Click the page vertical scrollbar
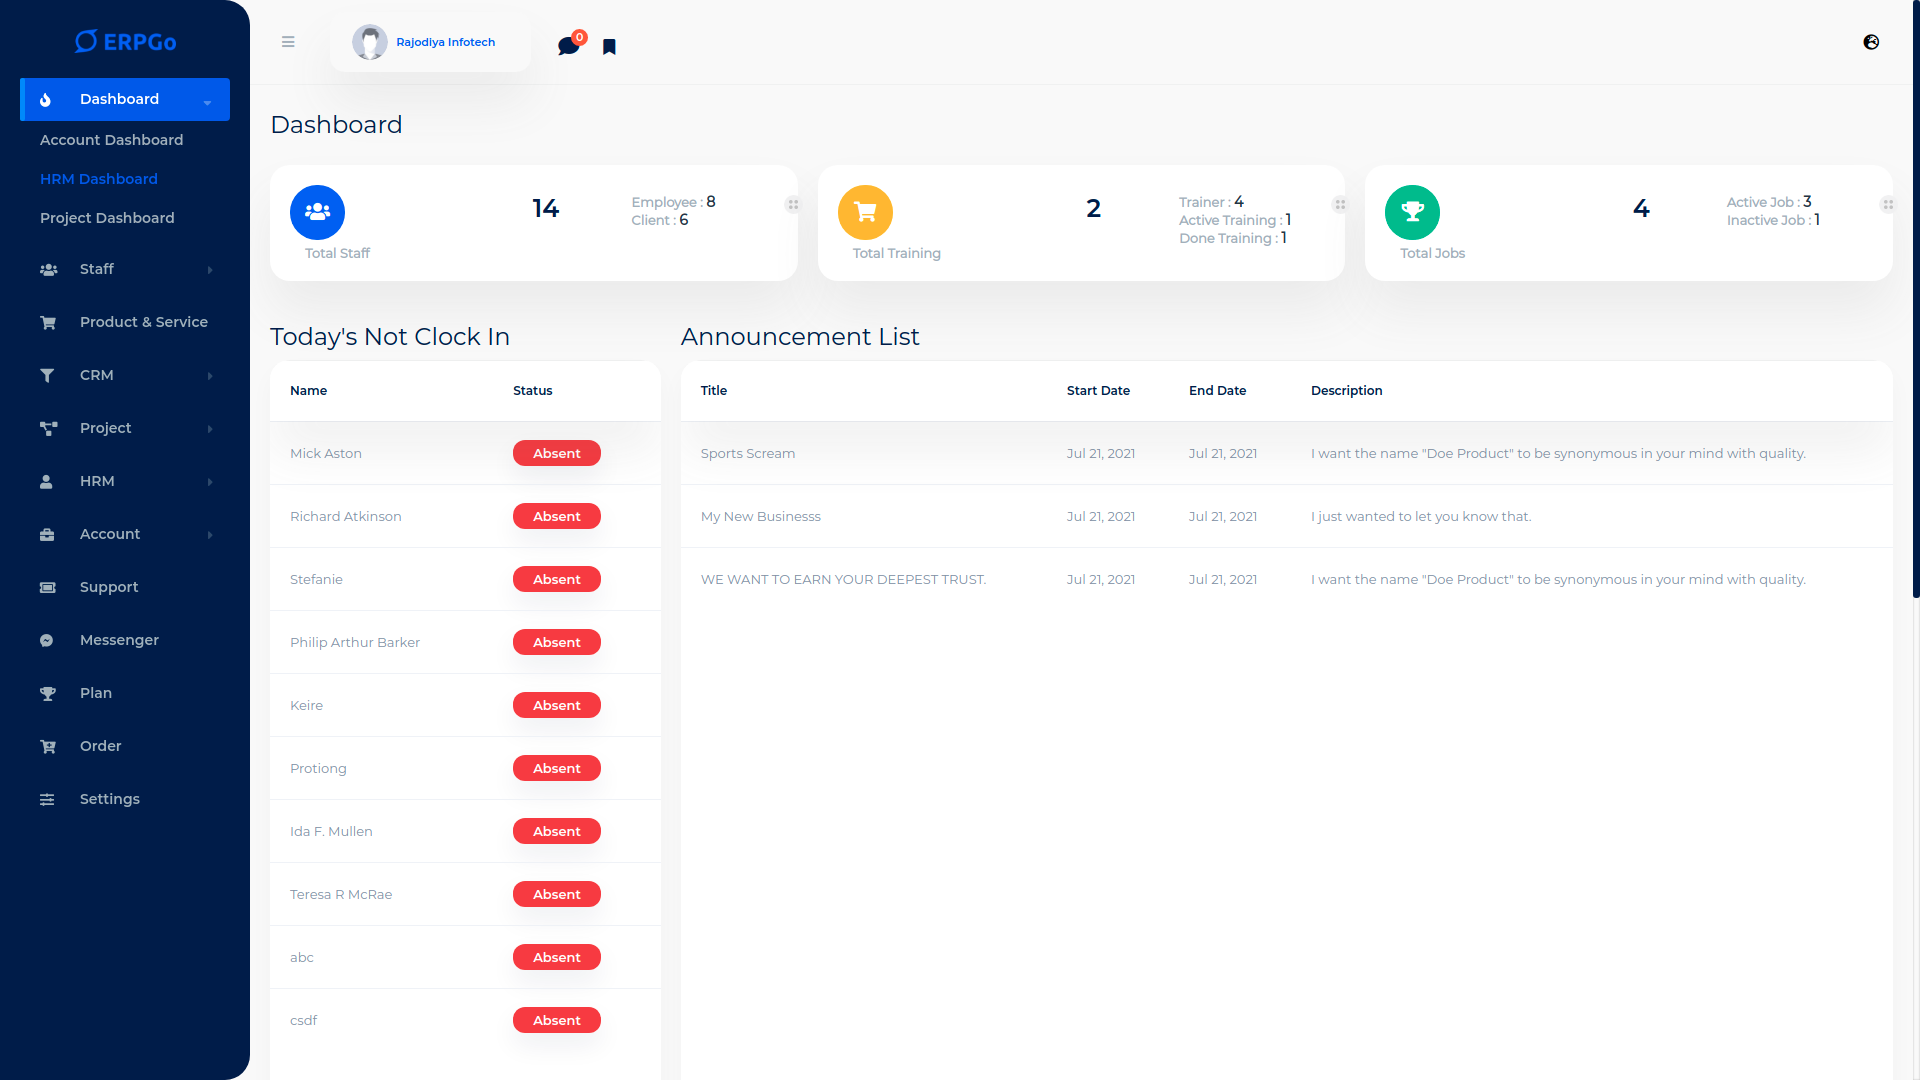Image resolution: width=1920 pixels, height=1080 pixels. pos(1915,300)
